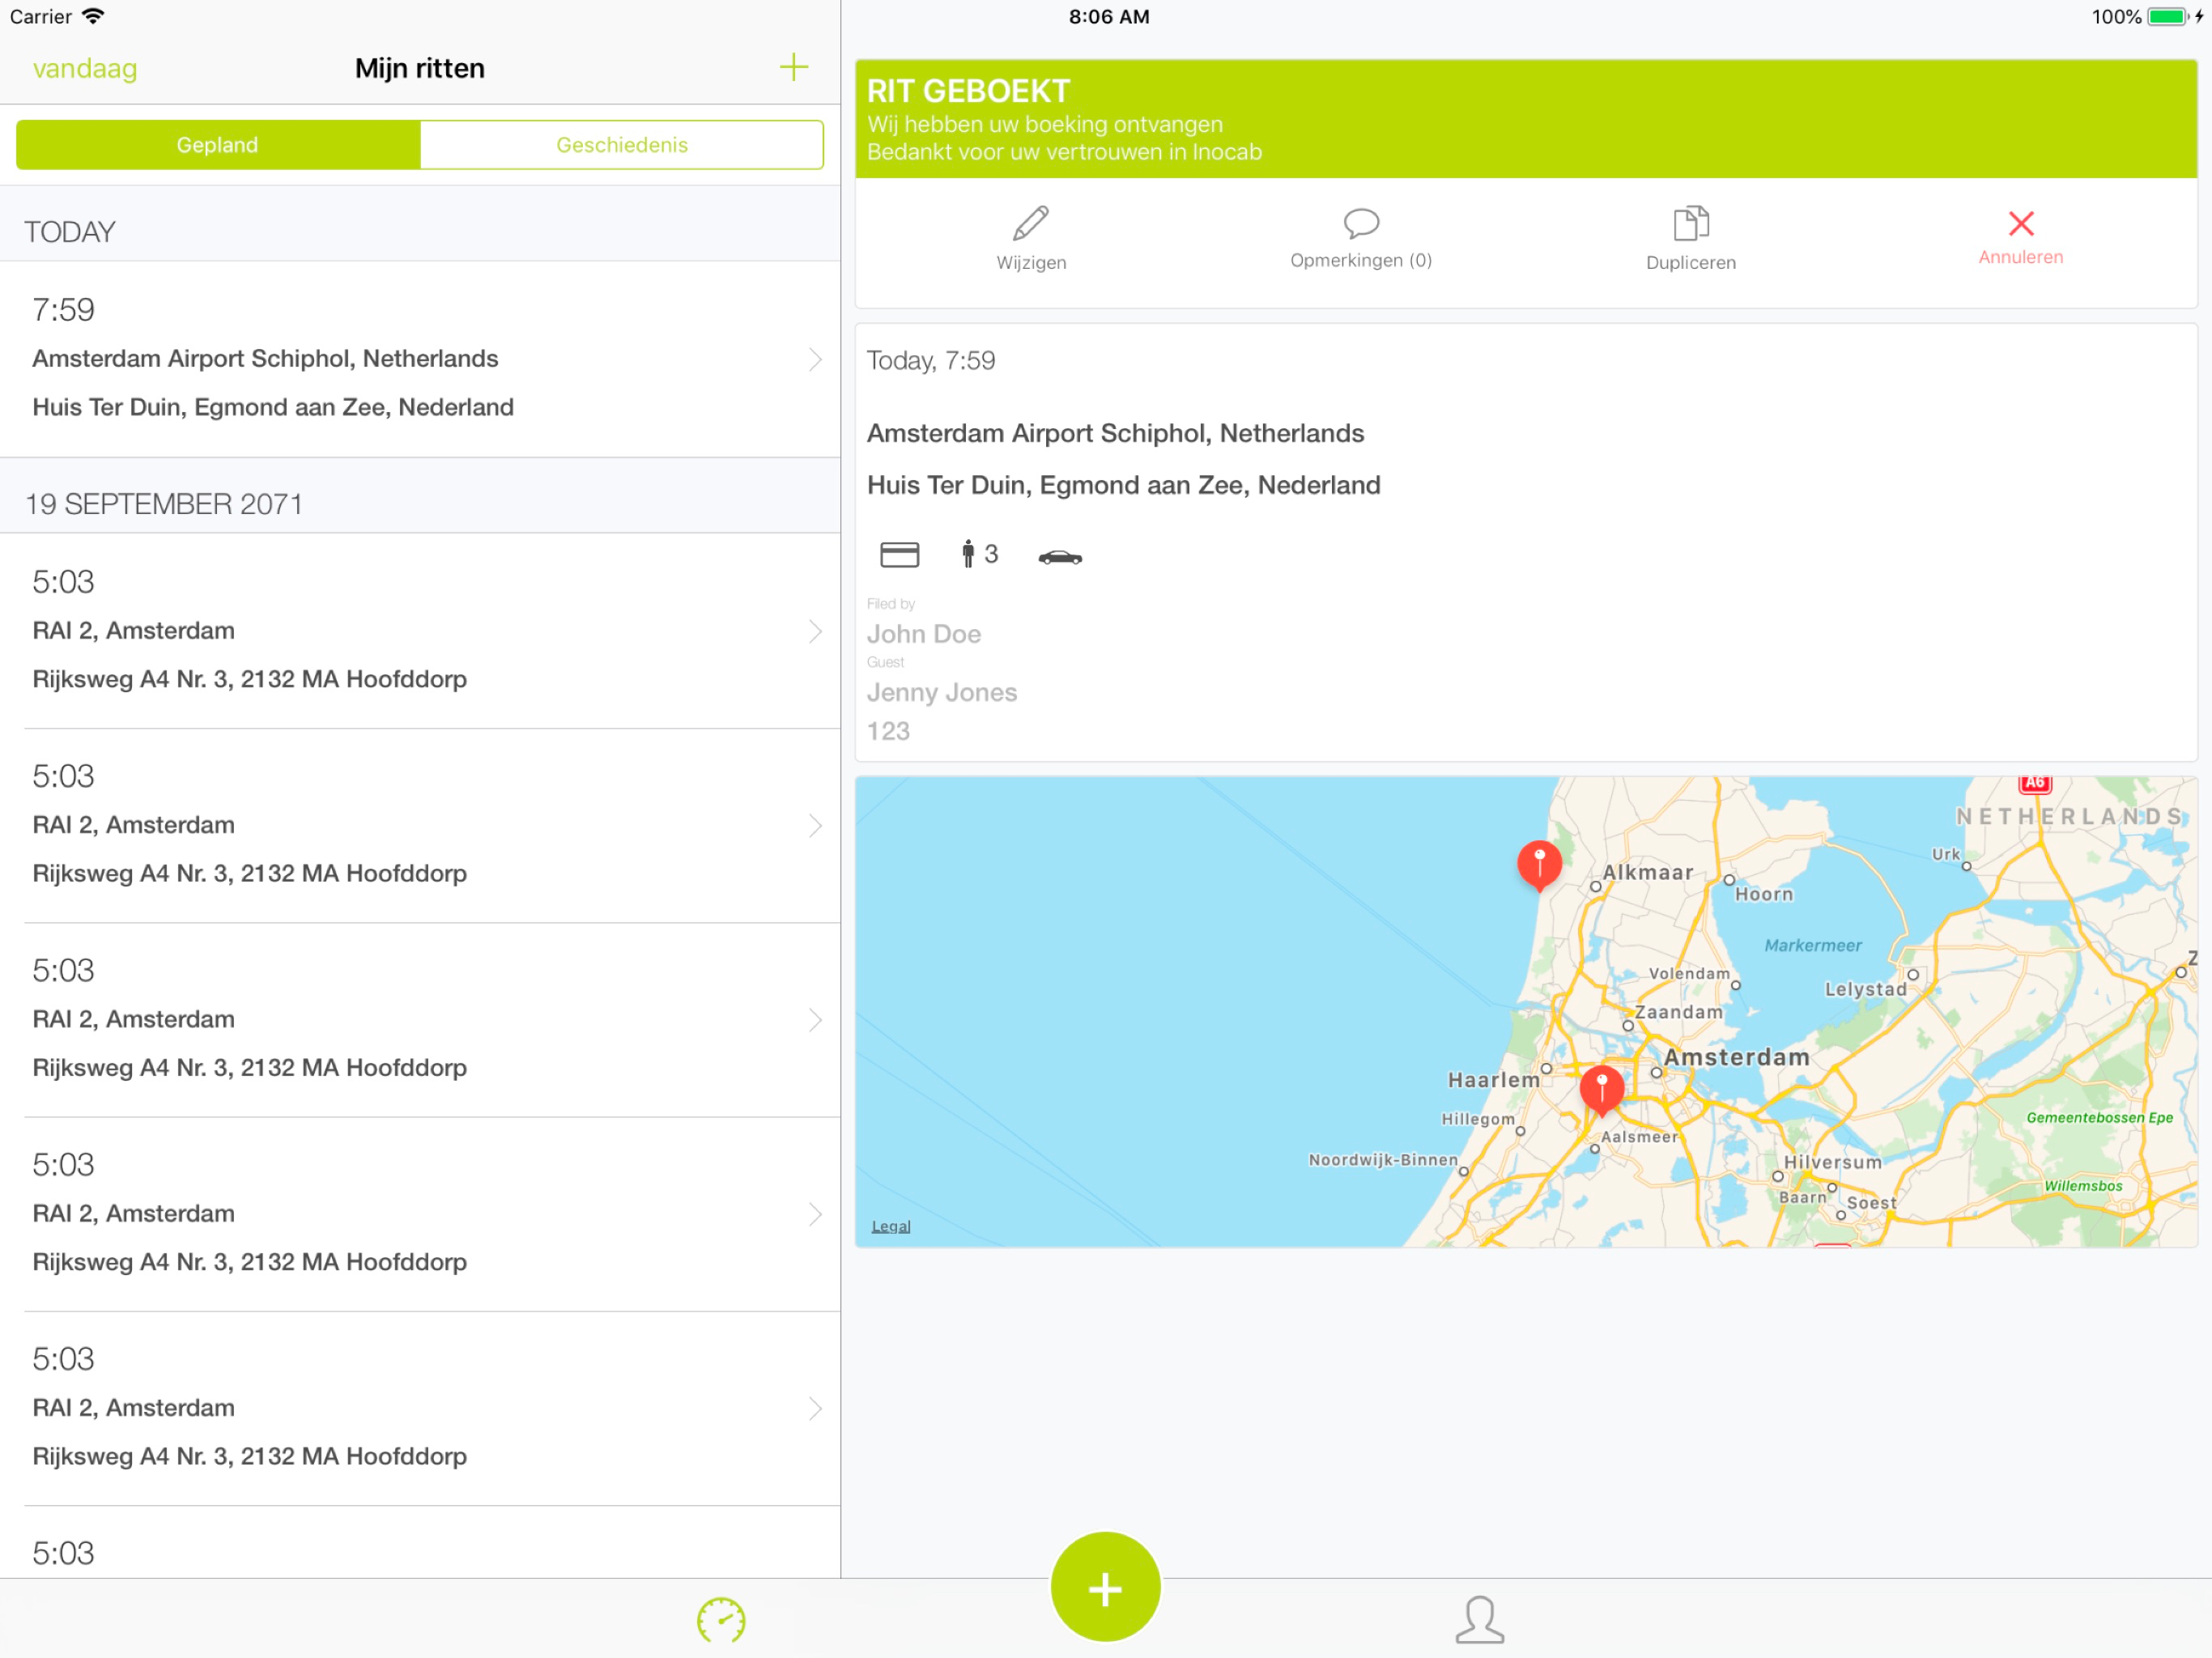This screenshot has height=1658, width=2212.
Task: Tap the Wi-Fi status icon
Action: [x=93, y=16]
